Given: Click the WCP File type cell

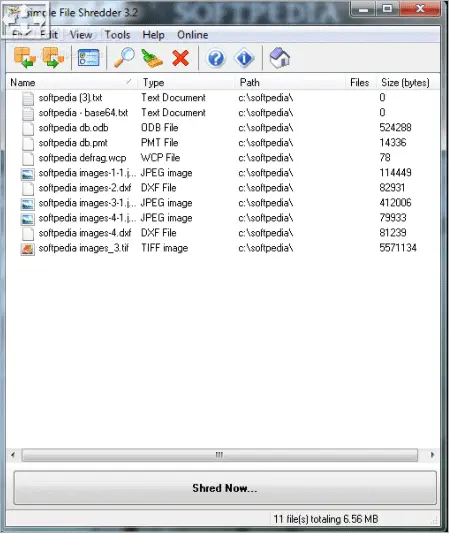Looking at the screenshot, I should coord(160,158).
